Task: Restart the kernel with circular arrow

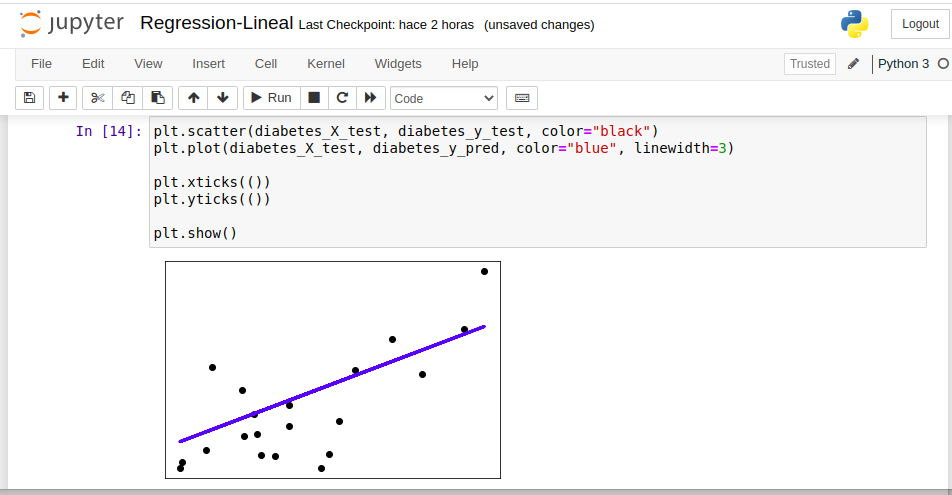Action: [342, 98]
